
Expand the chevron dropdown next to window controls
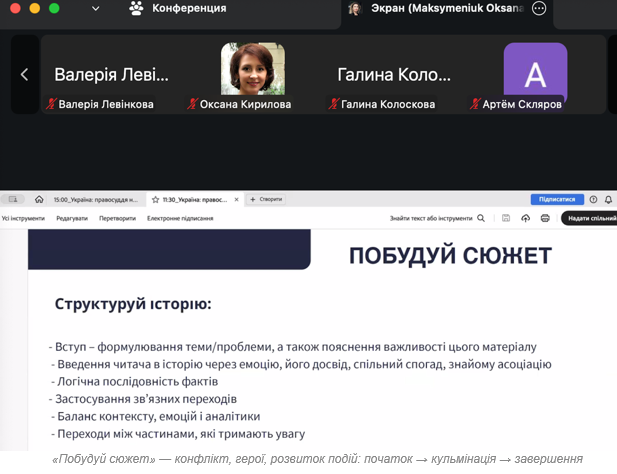(x=95, y=9)
